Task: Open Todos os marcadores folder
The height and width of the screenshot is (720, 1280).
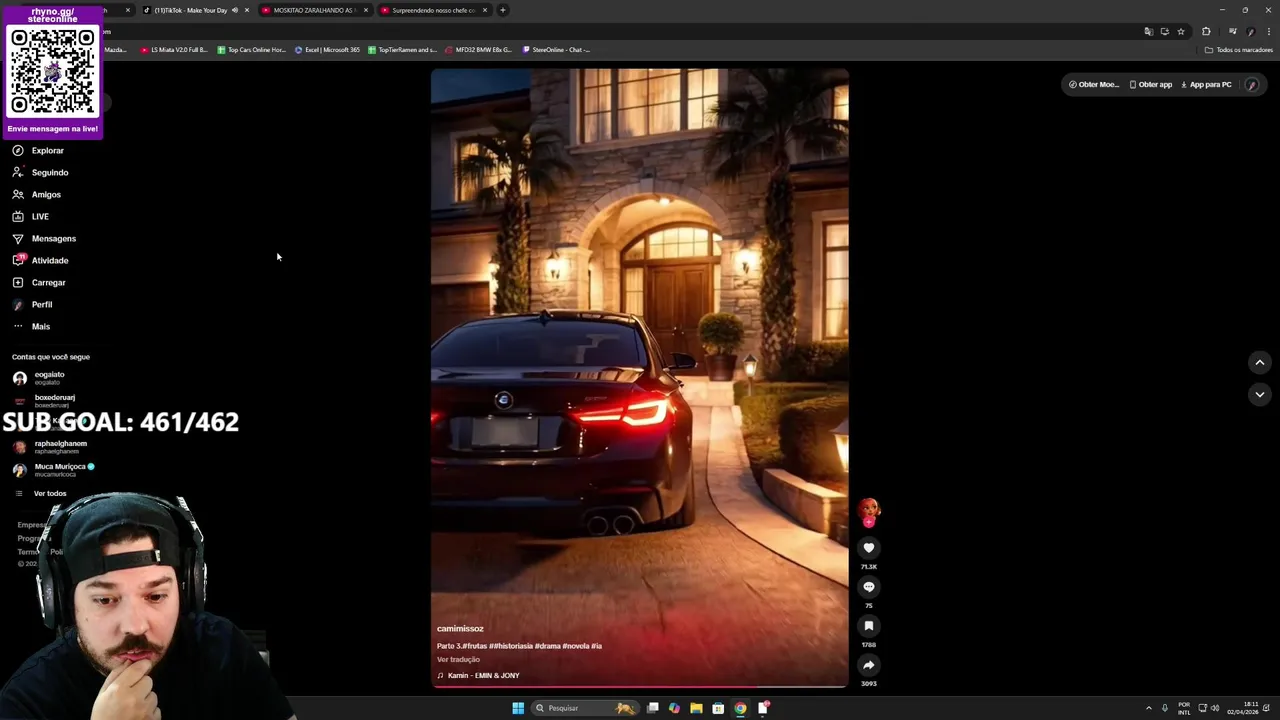Action: (x=1239, y=49)
